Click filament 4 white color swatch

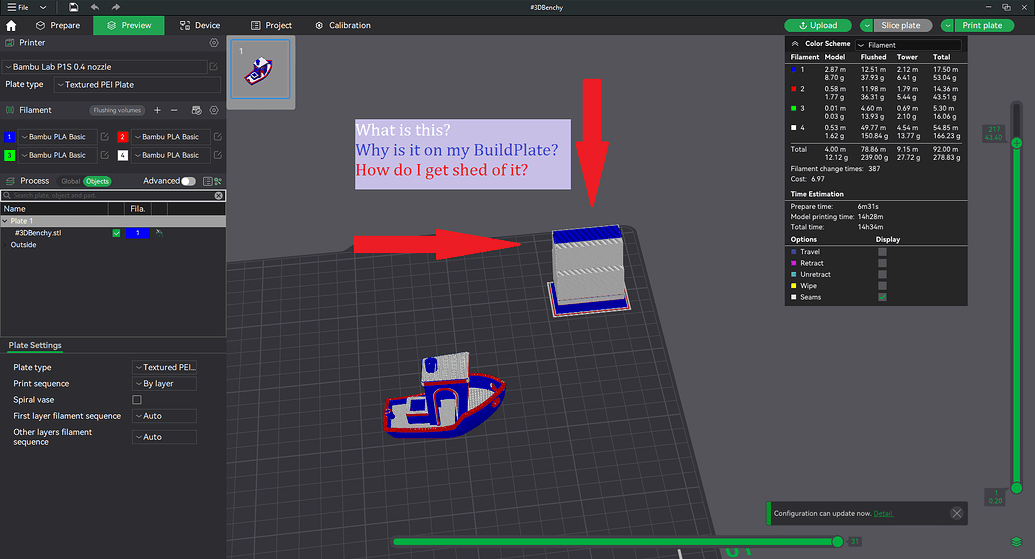click(122, 155)
